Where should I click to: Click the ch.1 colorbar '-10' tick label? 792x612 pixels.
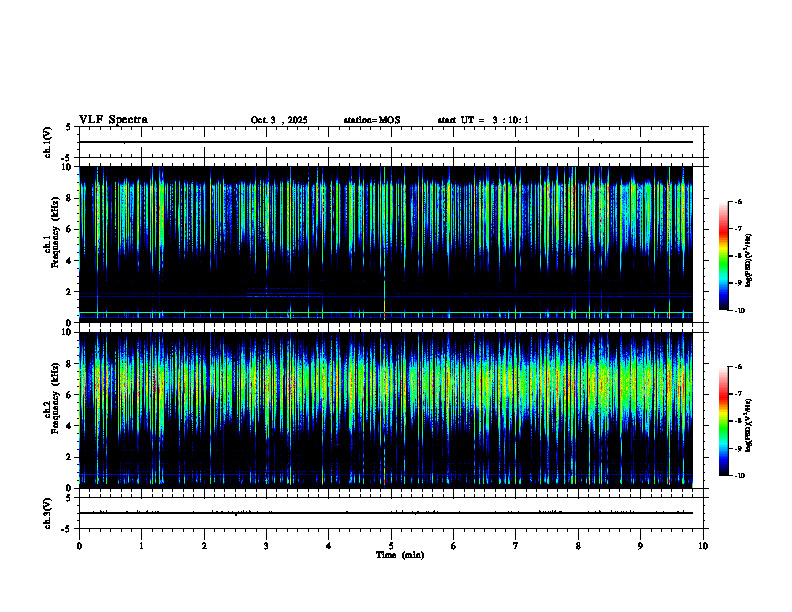click(739, 310)
